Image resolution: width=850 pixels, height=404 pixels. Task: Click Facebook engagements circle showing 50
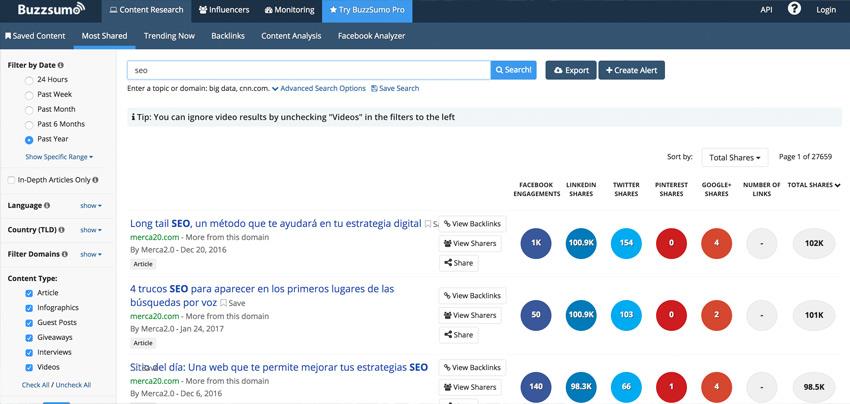click(x=536, y=315)
